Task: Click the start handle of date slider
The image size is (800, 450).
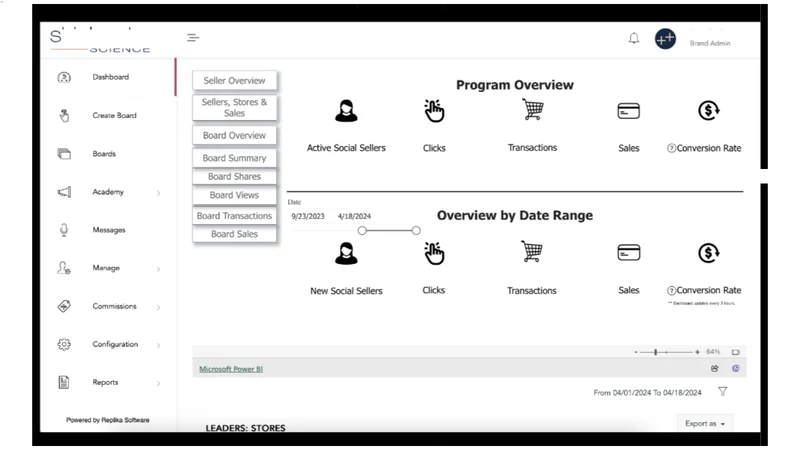Action: point(362,231)
